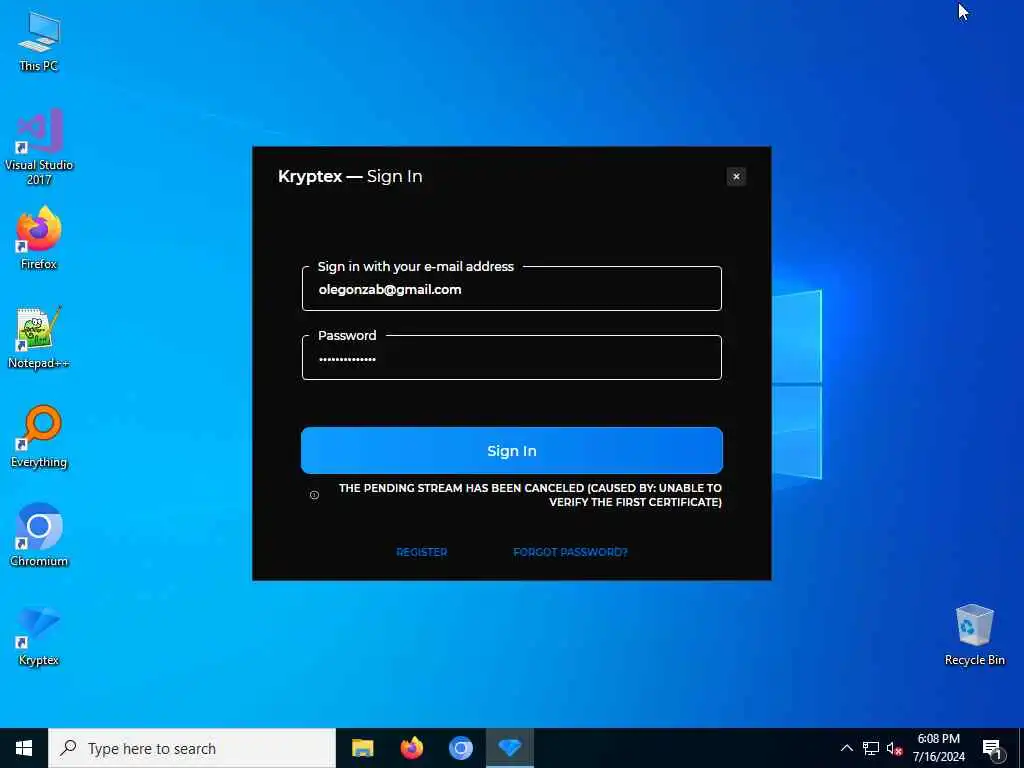This screenshot has height=768, width=1024.
Task: Click the blue Sign In button
Action: [512, 451]
